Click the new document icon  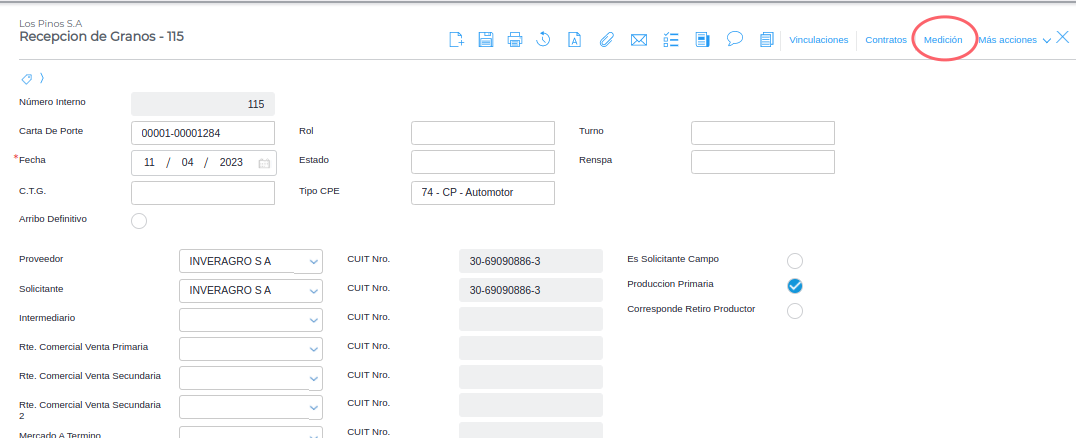click(456, 40)
